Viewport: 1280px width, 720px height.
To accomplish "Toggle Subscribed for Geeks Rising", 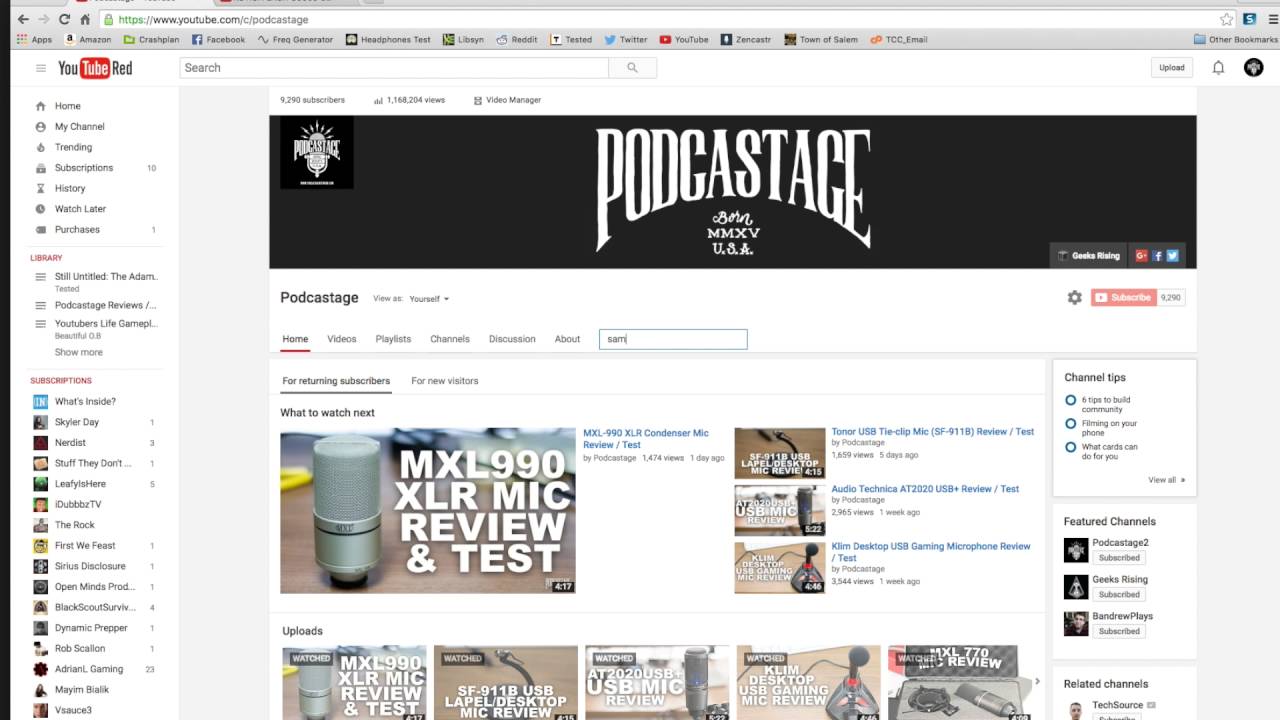I will (1119, 594).
